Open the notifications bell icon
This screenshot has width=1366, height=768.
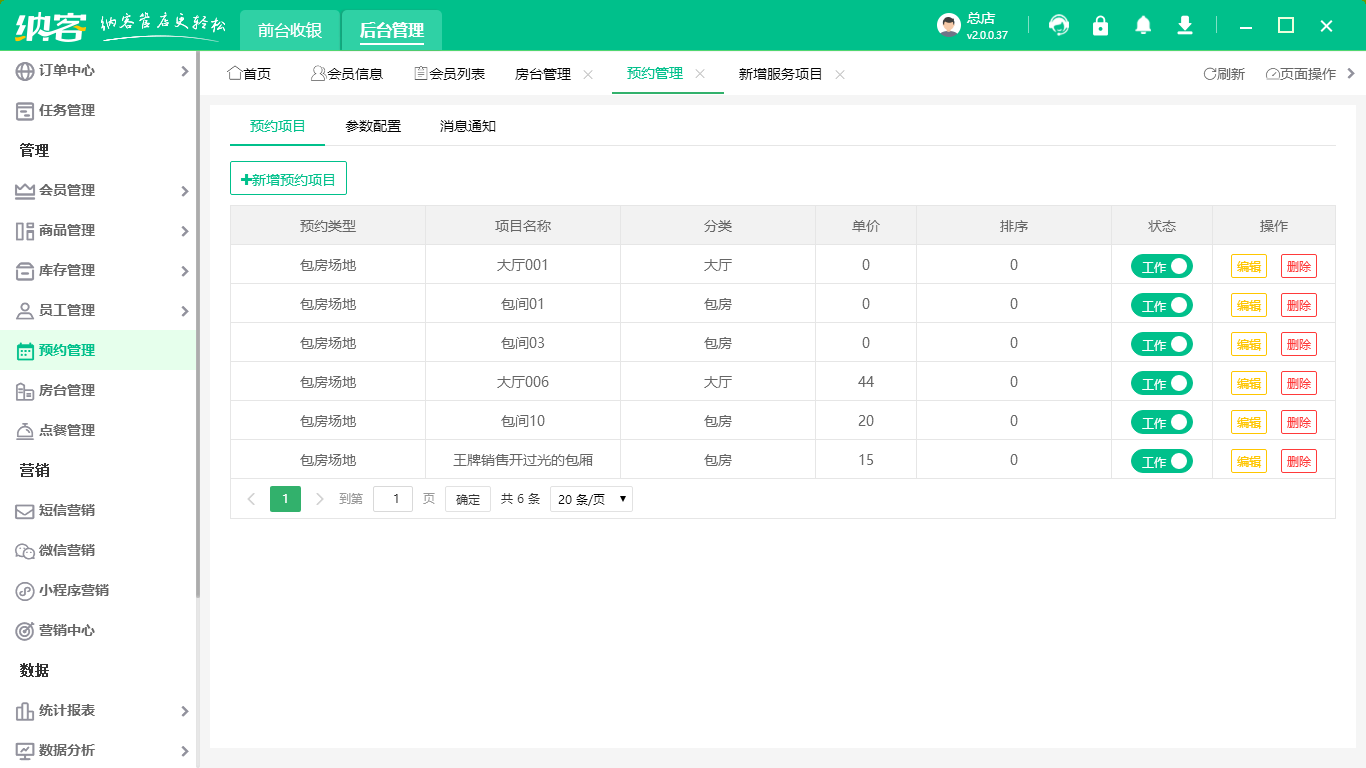pyautogui.click(x=1143, y=25)
